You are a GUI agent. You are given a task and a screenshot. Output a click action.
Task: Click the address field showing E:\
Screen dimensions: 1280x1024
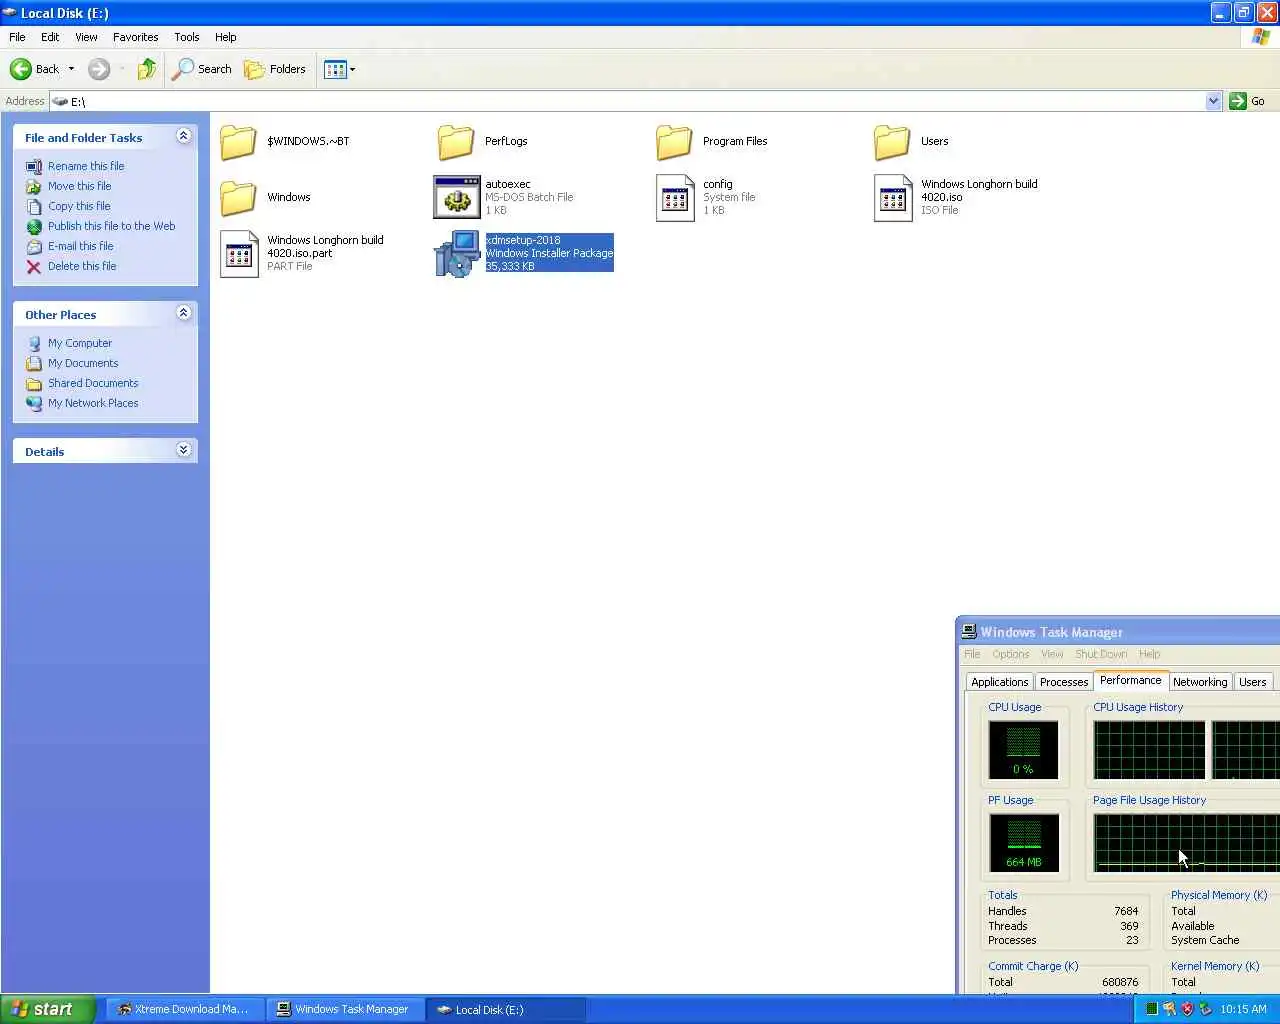click(x=629, y=101)
